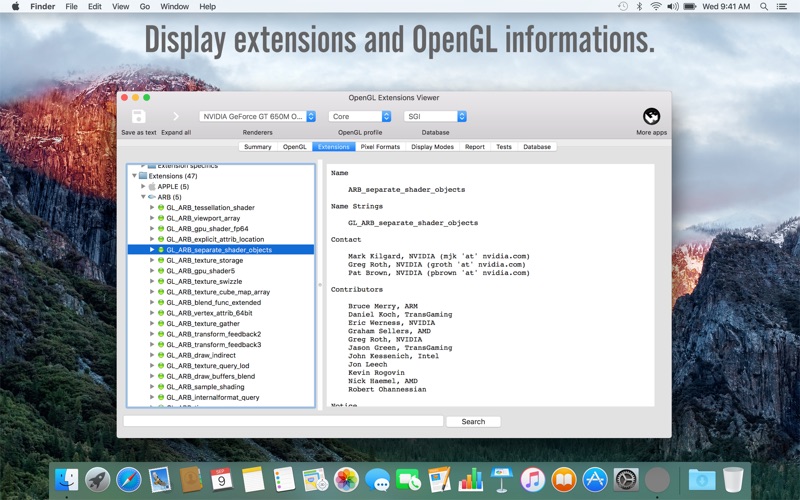Switch to the Summary tab
The image size is (800, 500).
tap(258, 146)
